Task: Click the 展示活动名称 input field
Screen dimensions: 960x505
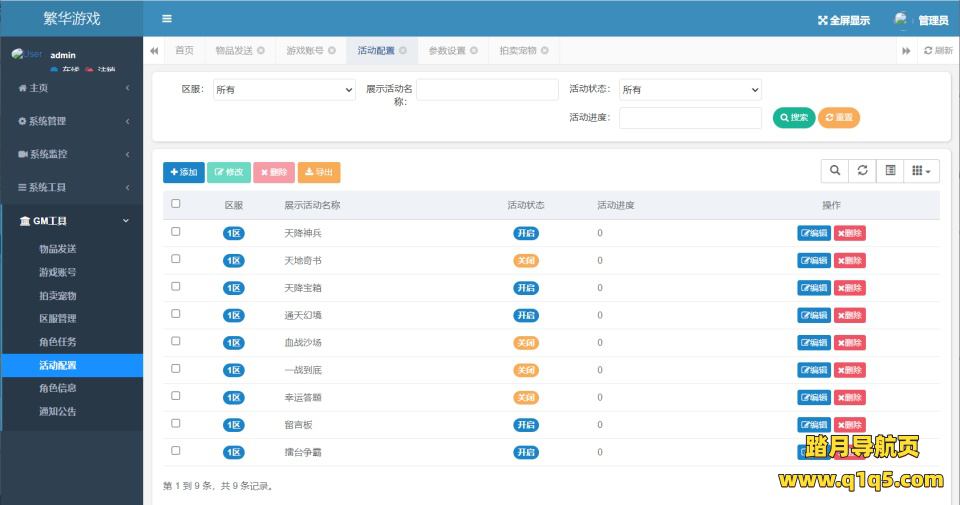Action: 487,90
